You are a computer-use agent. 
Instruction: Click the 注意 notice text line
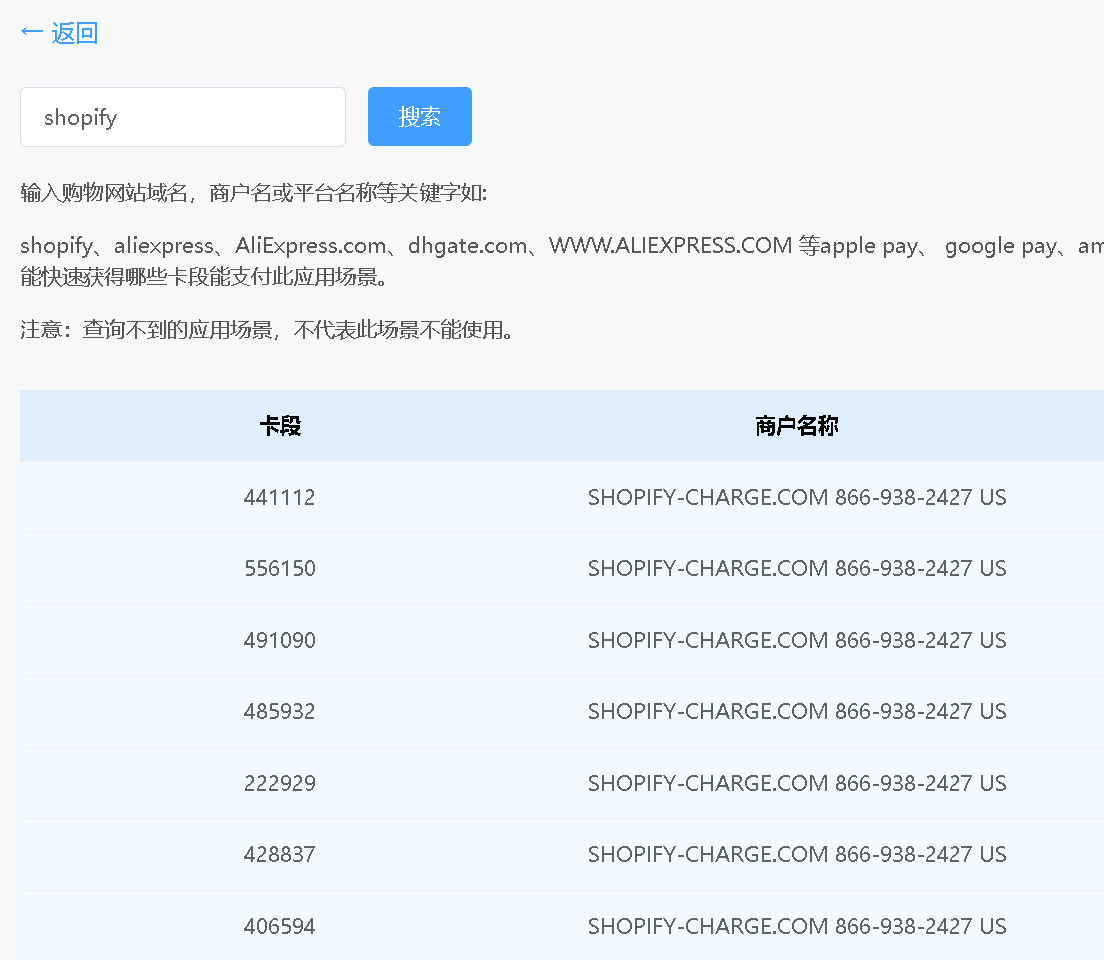click(270, 329)
